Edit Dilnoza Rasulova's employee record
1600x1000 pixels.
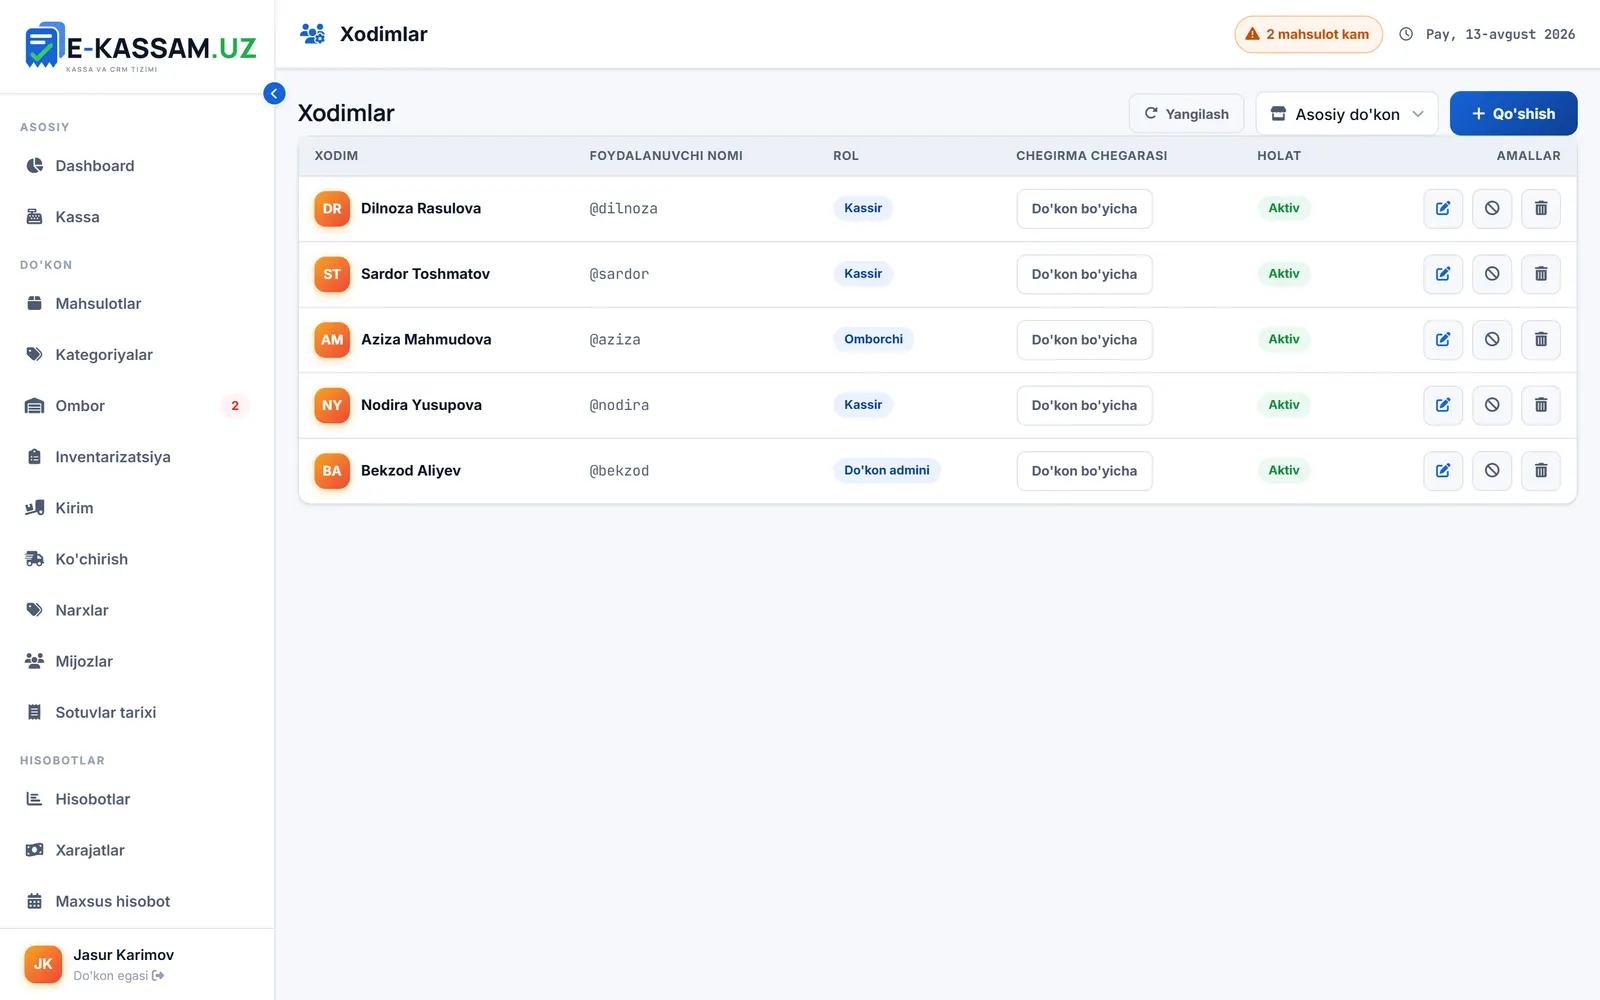click(1443, 209)
